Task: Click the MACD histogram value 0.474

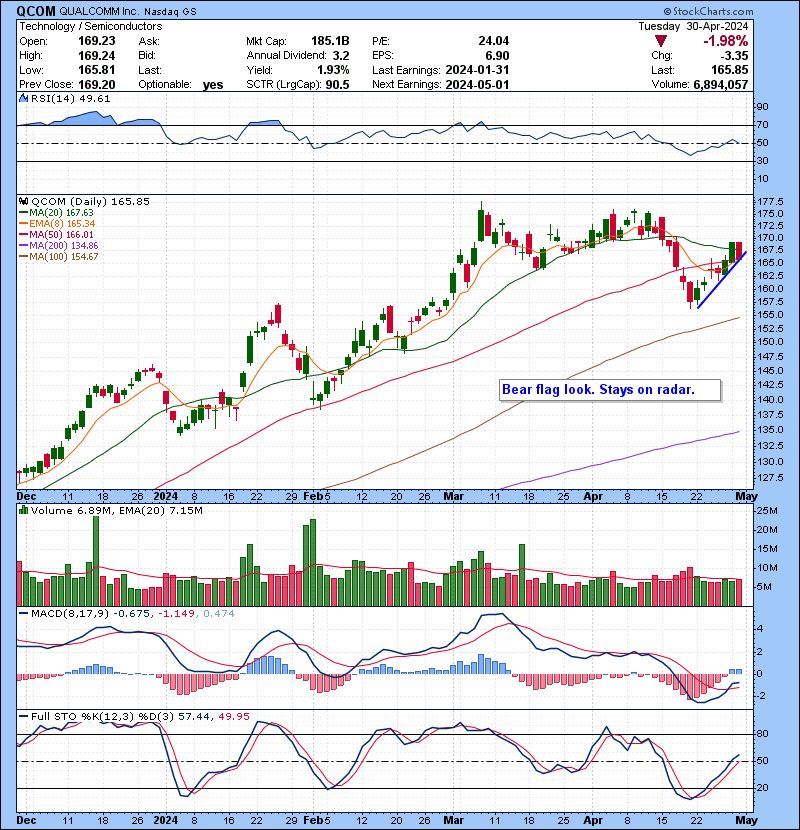Action: click(219, 614)
